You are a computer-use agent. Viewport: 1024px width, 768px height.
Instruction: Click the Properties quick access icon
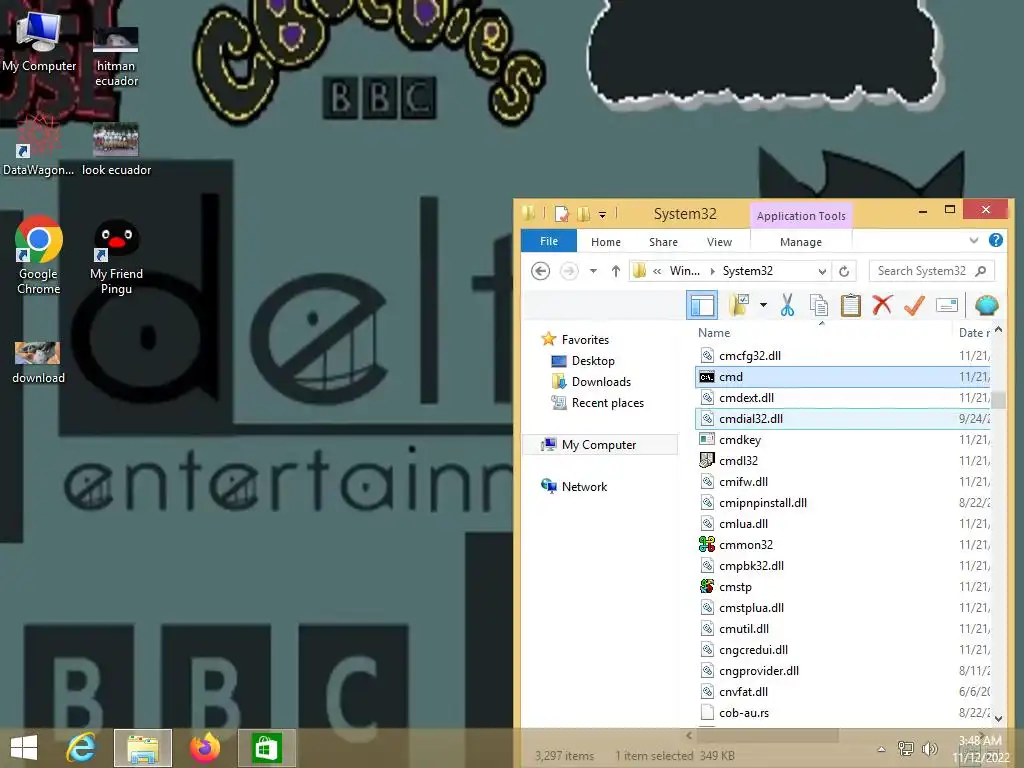pyautogui.click(x=561, y=214)
